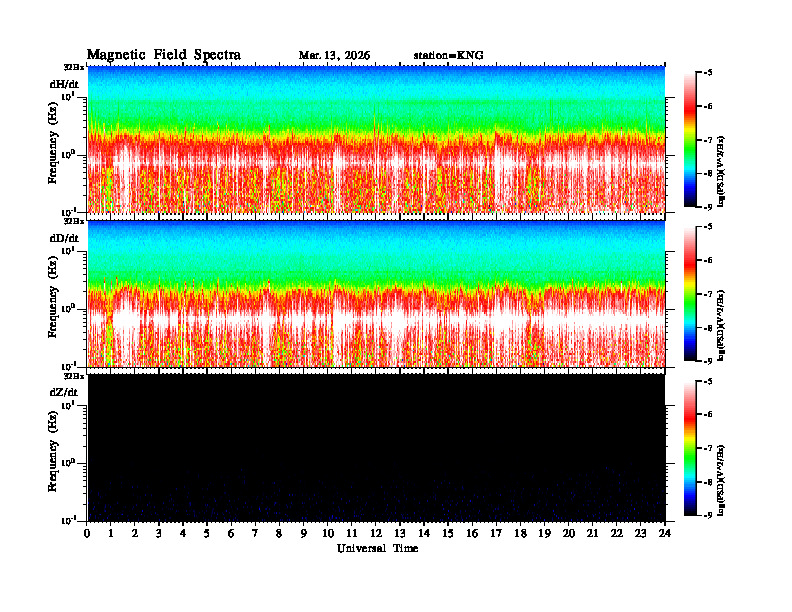Click the log PSD label beside dD/dt colorbar

coord(721,326)
